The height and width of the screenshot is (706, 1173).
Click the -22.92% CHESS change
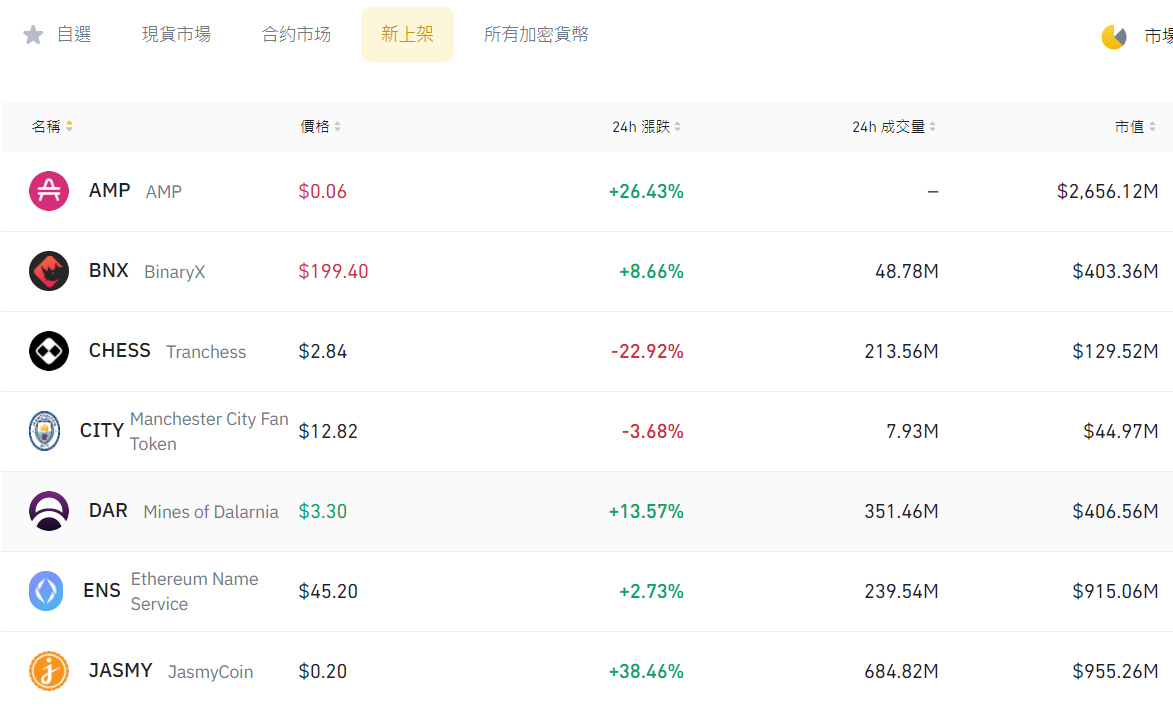(647, 352)
